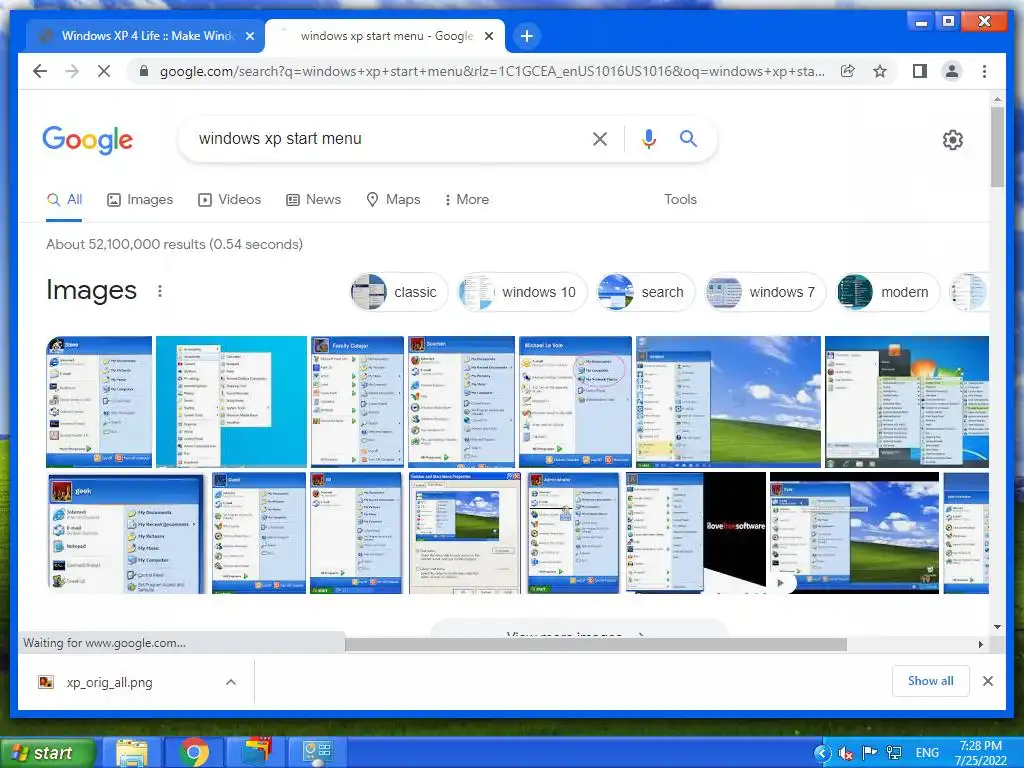Open the ilovefreesoftware image thumbnail
1024x768 pixels.
tap(696, 533)
